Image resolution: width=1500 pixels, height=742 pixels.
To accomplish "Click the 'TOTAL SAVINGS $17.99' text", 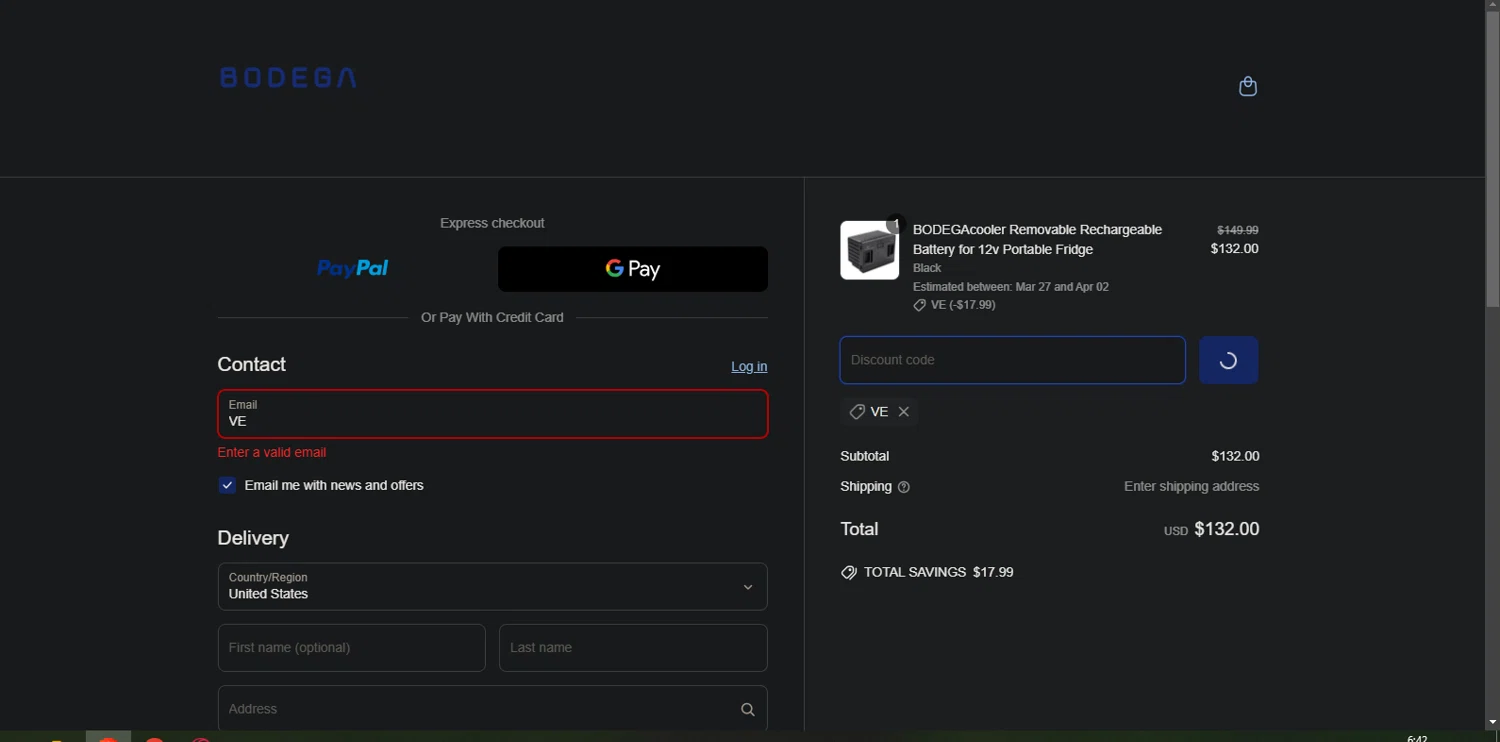I will (x=939, y=572).
